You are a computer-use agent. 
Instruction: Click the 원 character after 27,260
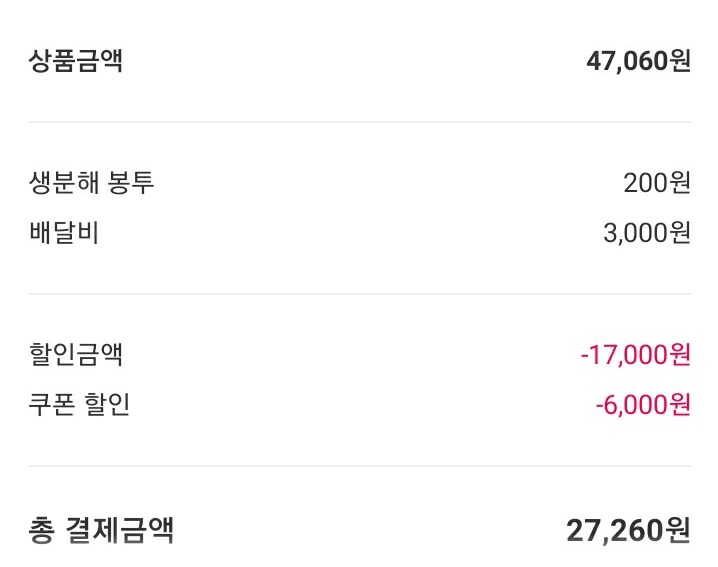(677, 530)
